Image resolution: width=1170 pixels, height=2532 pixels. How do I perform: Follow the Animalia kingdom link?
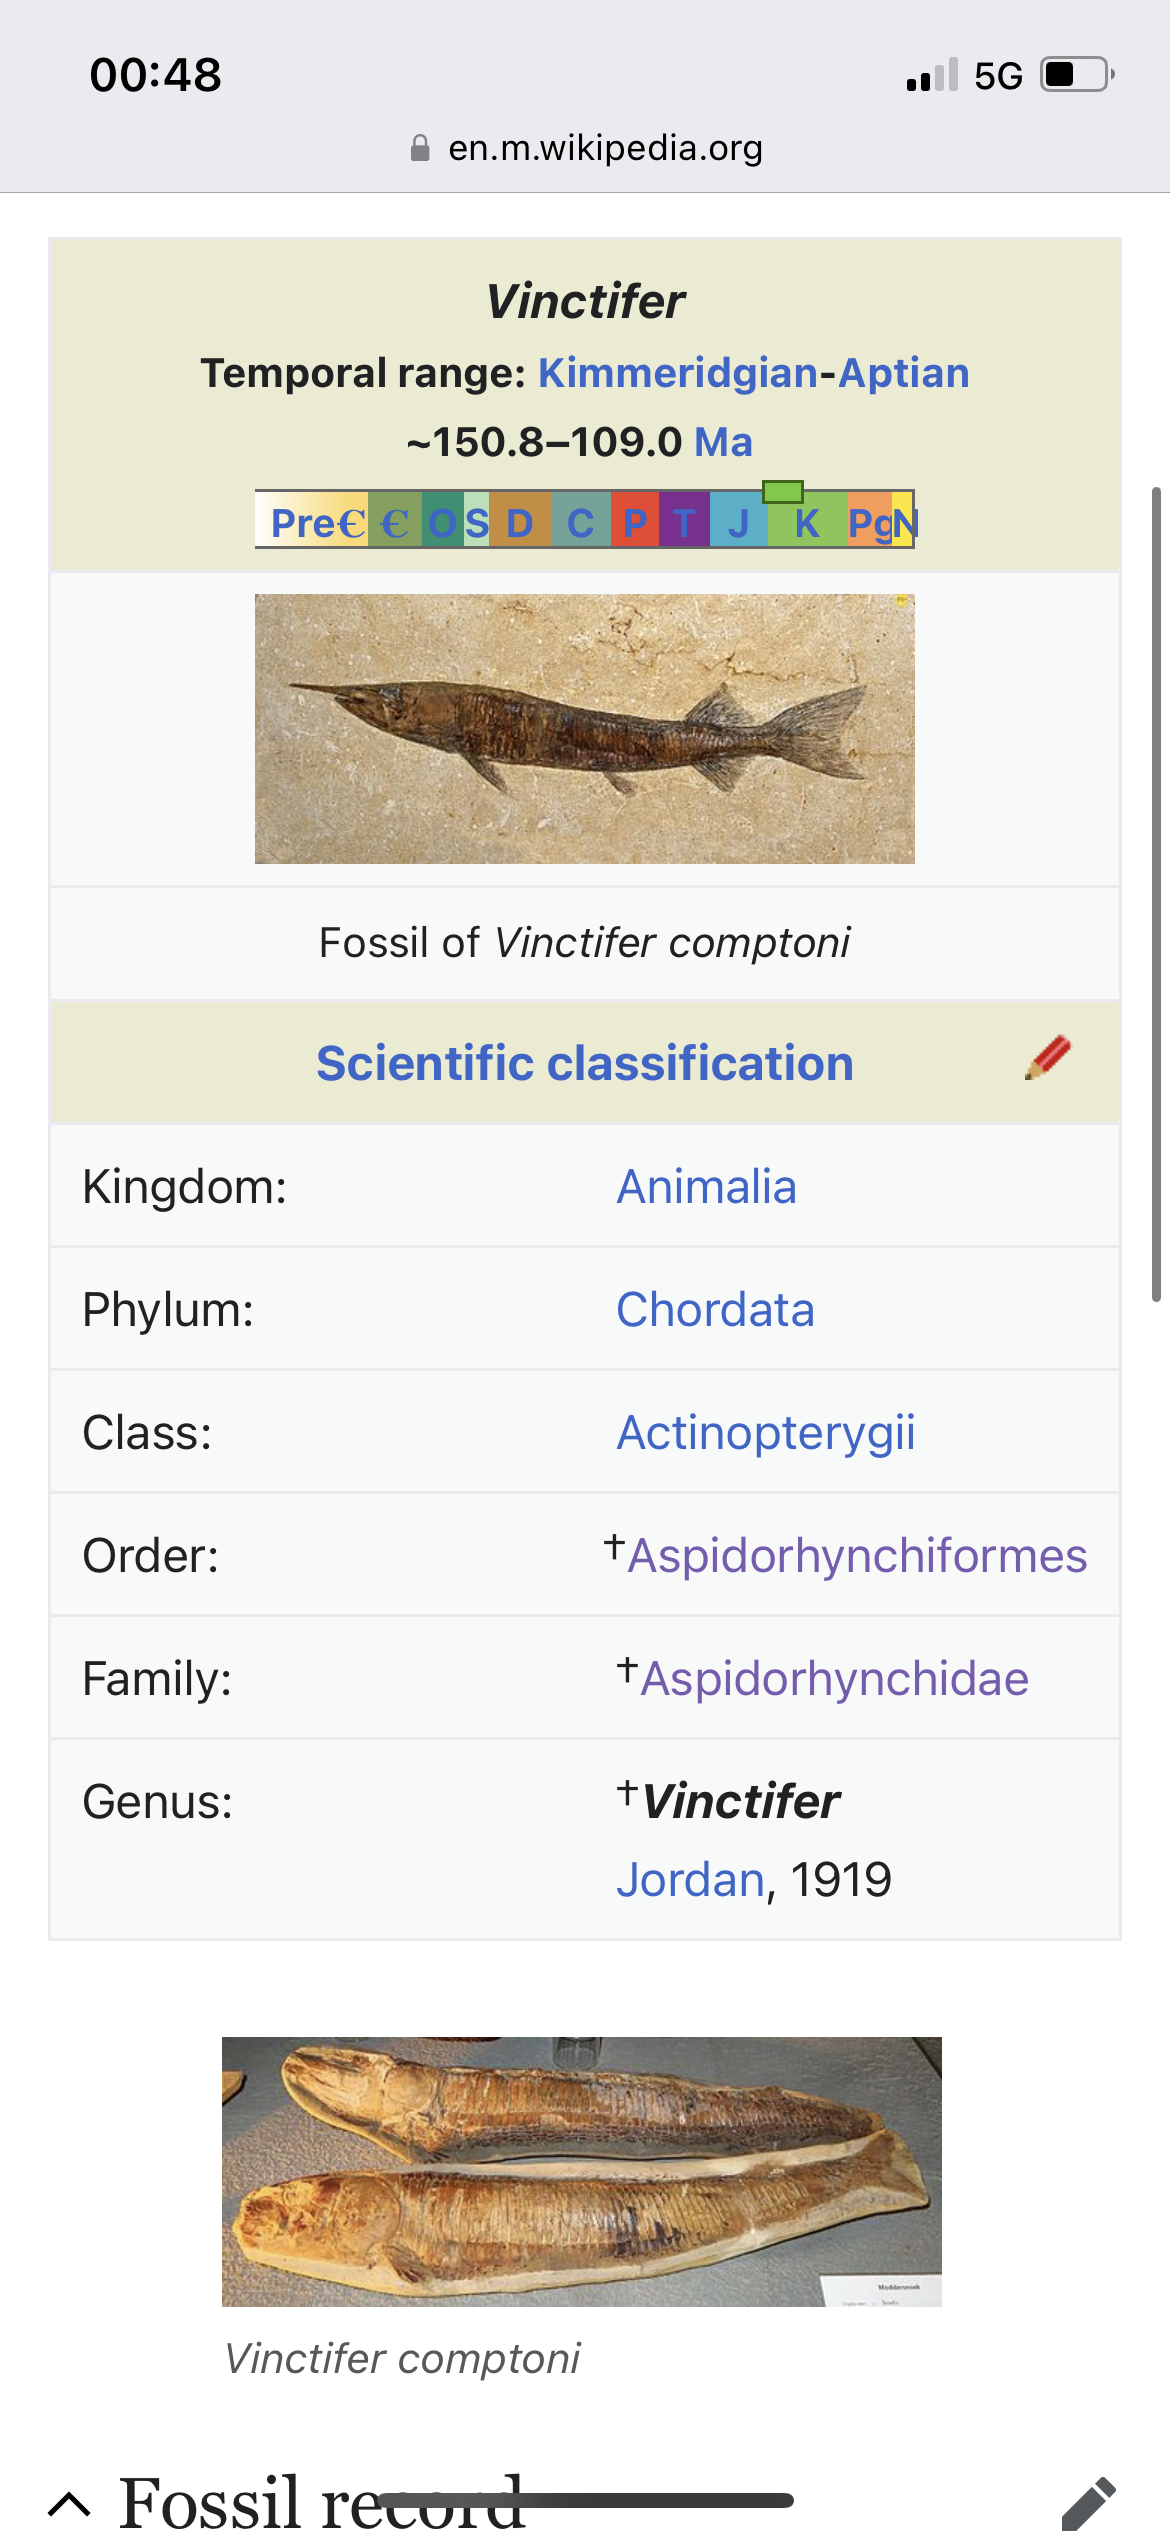coord(706,1187)
